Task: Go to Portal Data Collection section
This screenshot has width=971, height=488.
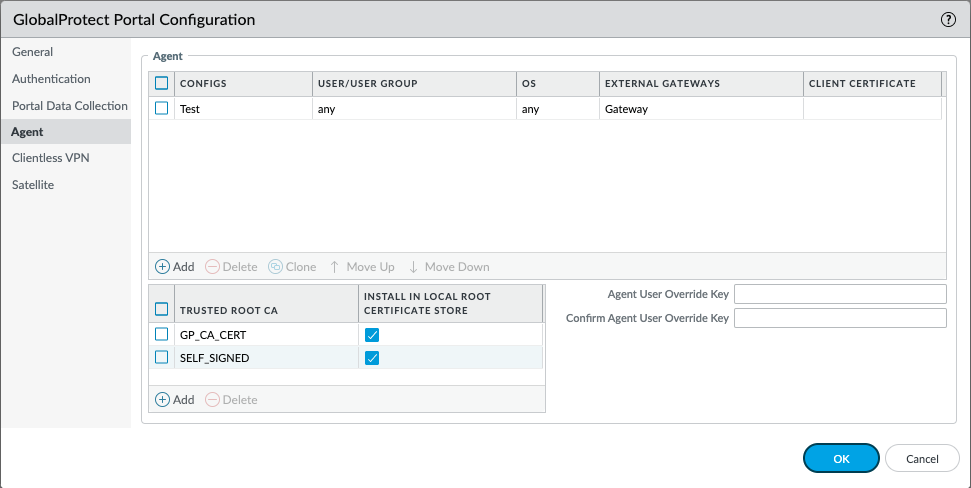Action: (69, 105)
